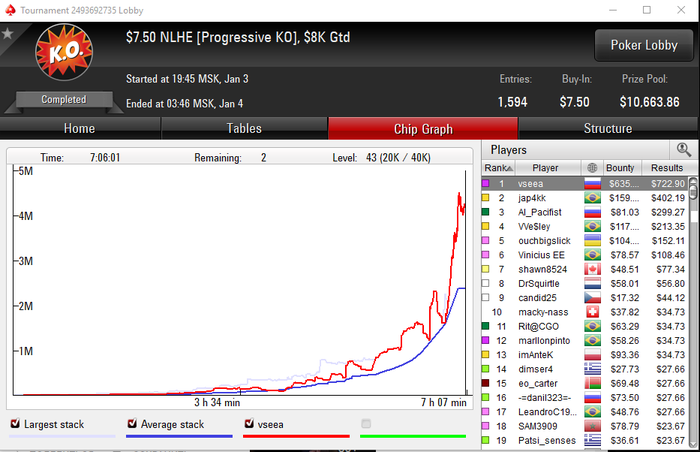The height and width of the screenshot is (452, 700).
Task: Click the $402.19 result value
Action: tap(668, 198)
